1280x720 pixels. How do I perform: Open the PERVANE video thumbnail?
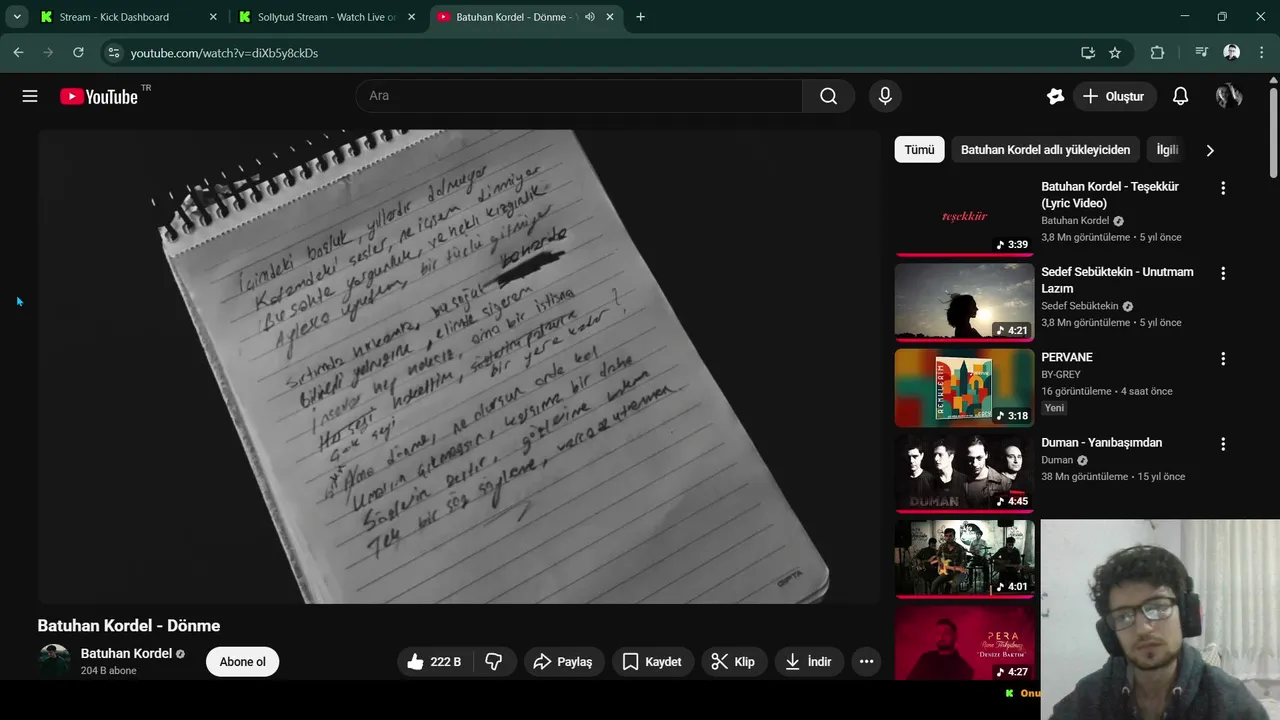click(x=964, y=387)
